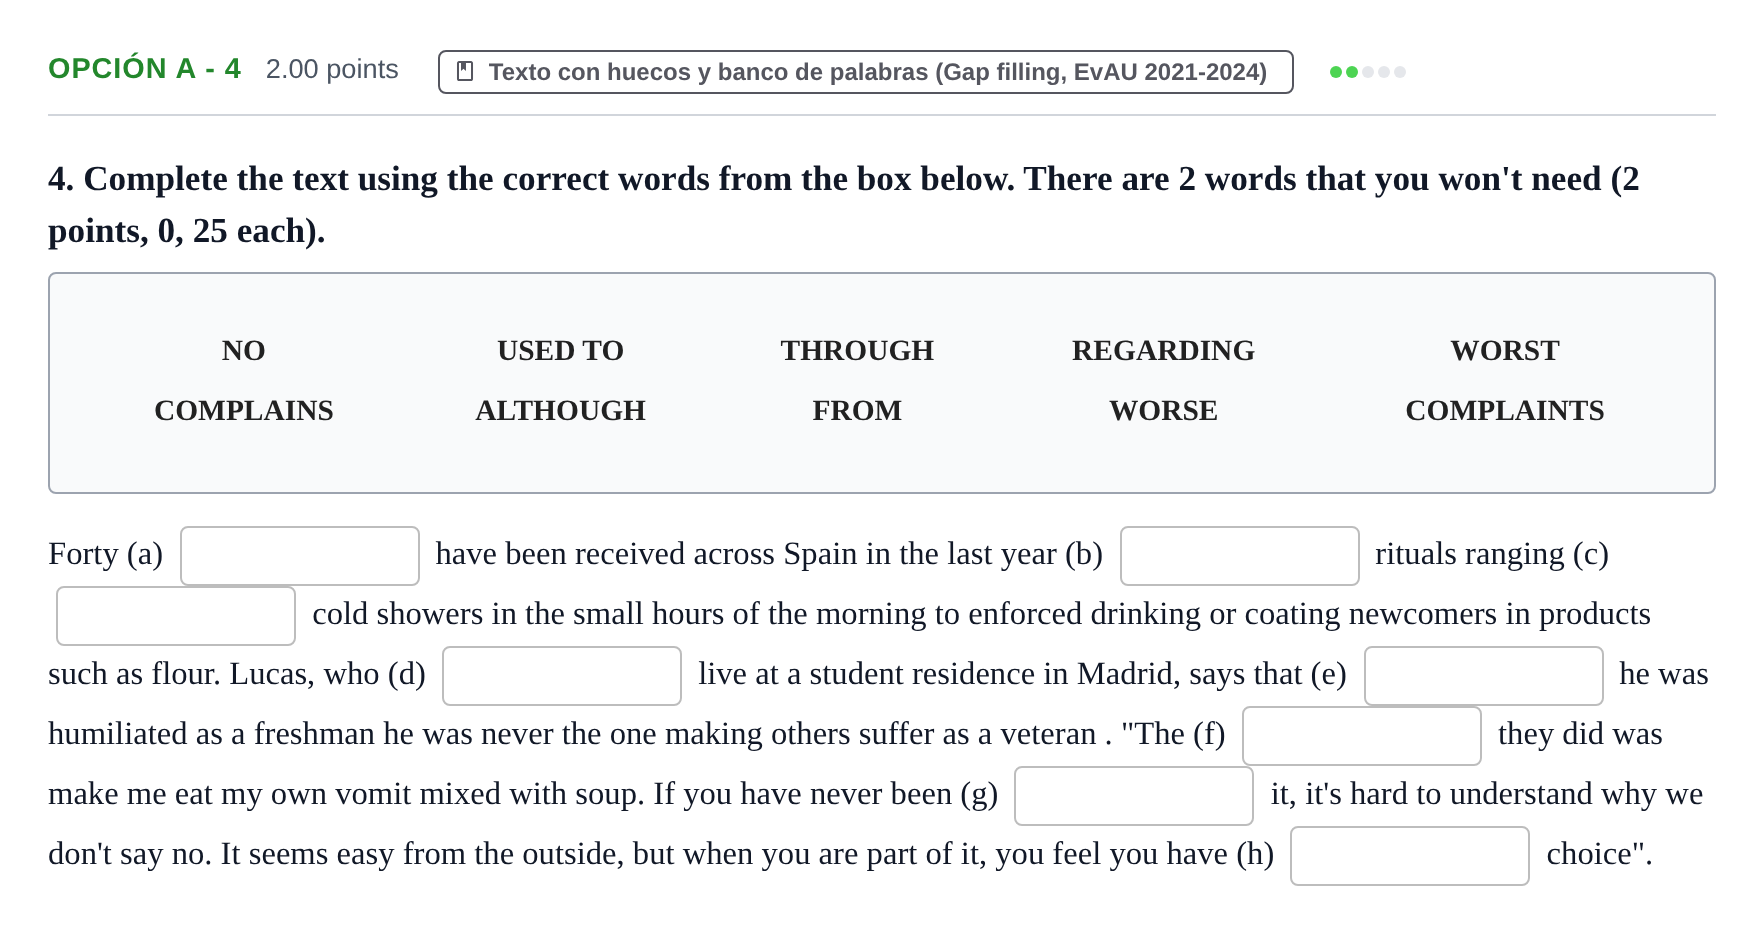
Task: Click the OPCIÓN A - 4 heading
Action: [145, 68]
